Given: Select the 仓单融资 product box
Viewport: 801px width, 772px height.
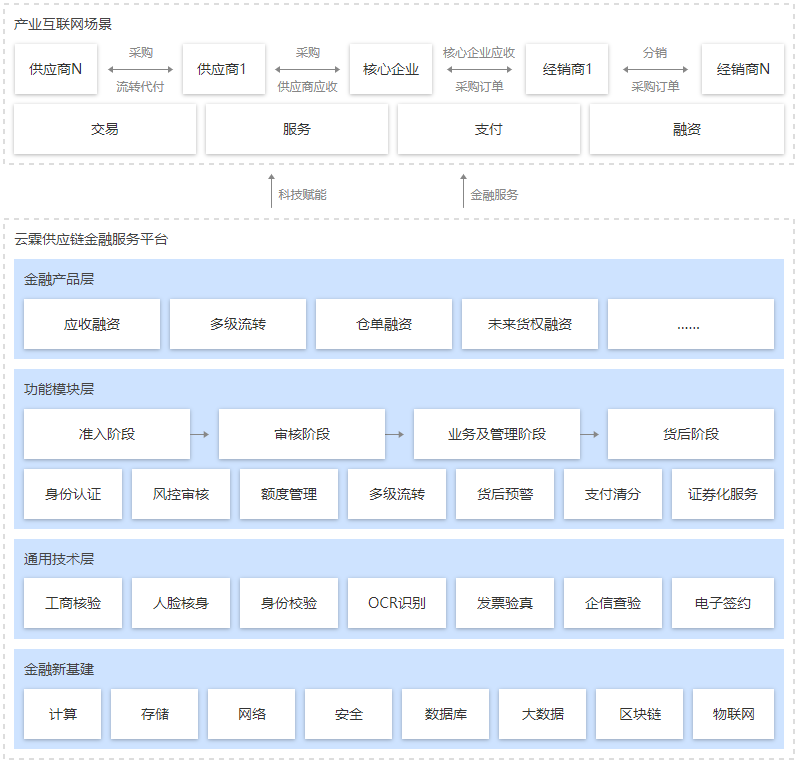Looking at the screenshot, I should 384,324.
